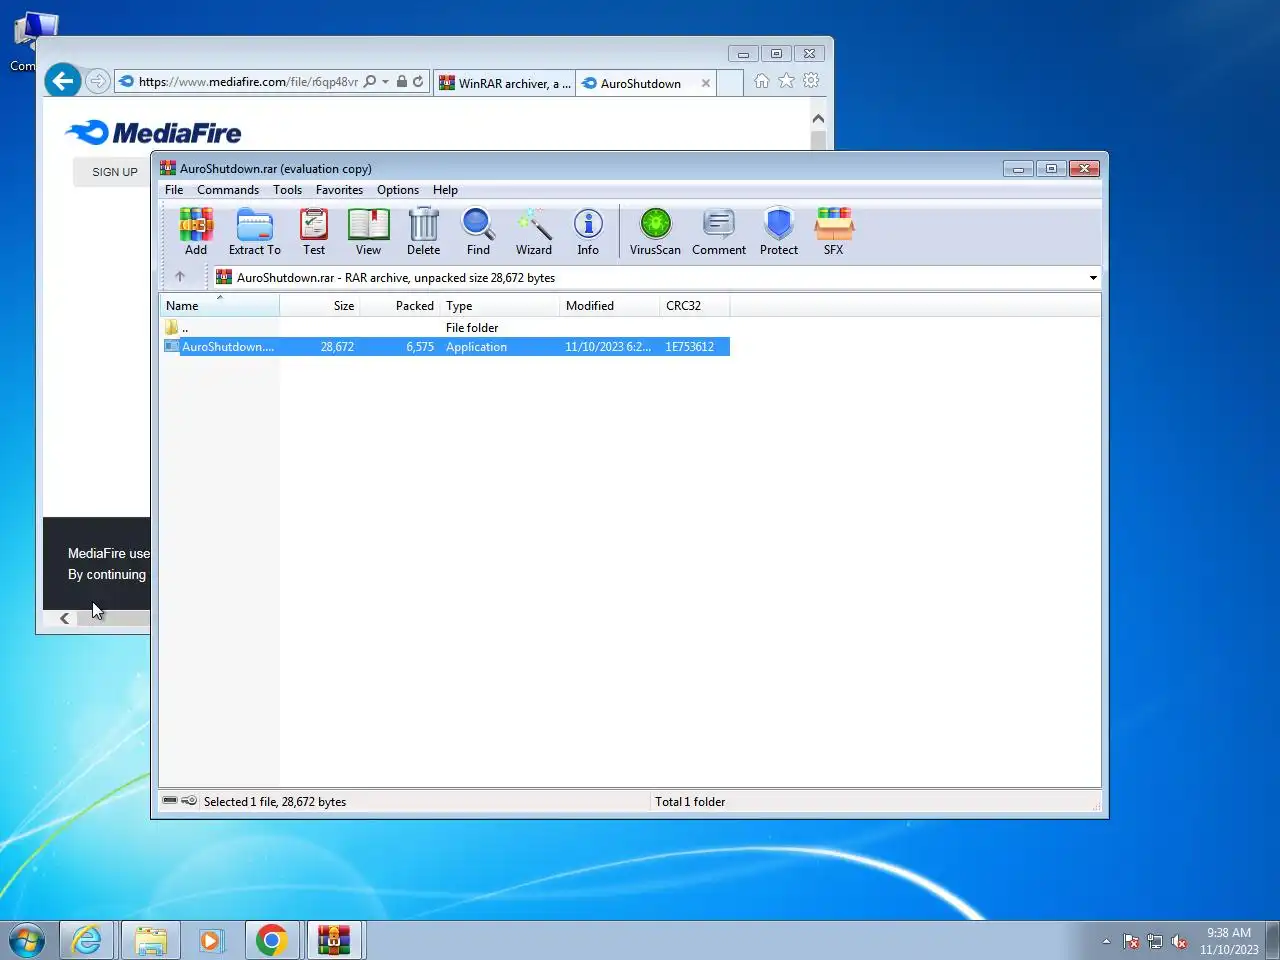Screen dimensions: 1280x960
Task: Switch to WinRAR archiver browser tab
Action: (505, 83)
